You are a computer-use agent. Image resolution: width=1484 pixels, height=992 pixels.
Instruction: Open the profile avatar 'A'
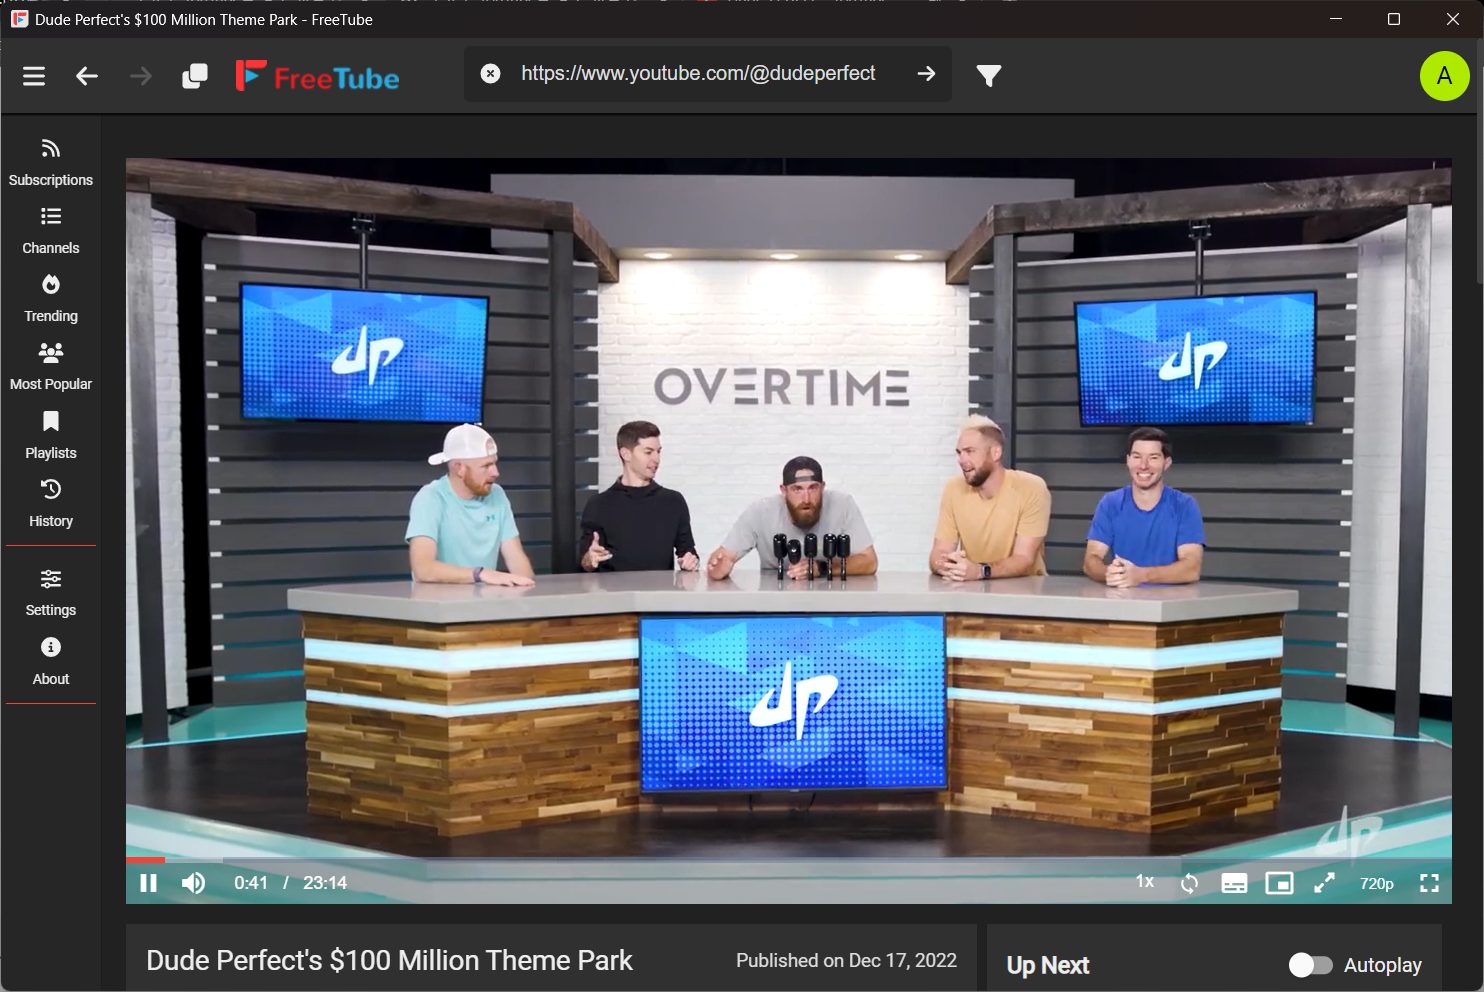point(1445,76)
